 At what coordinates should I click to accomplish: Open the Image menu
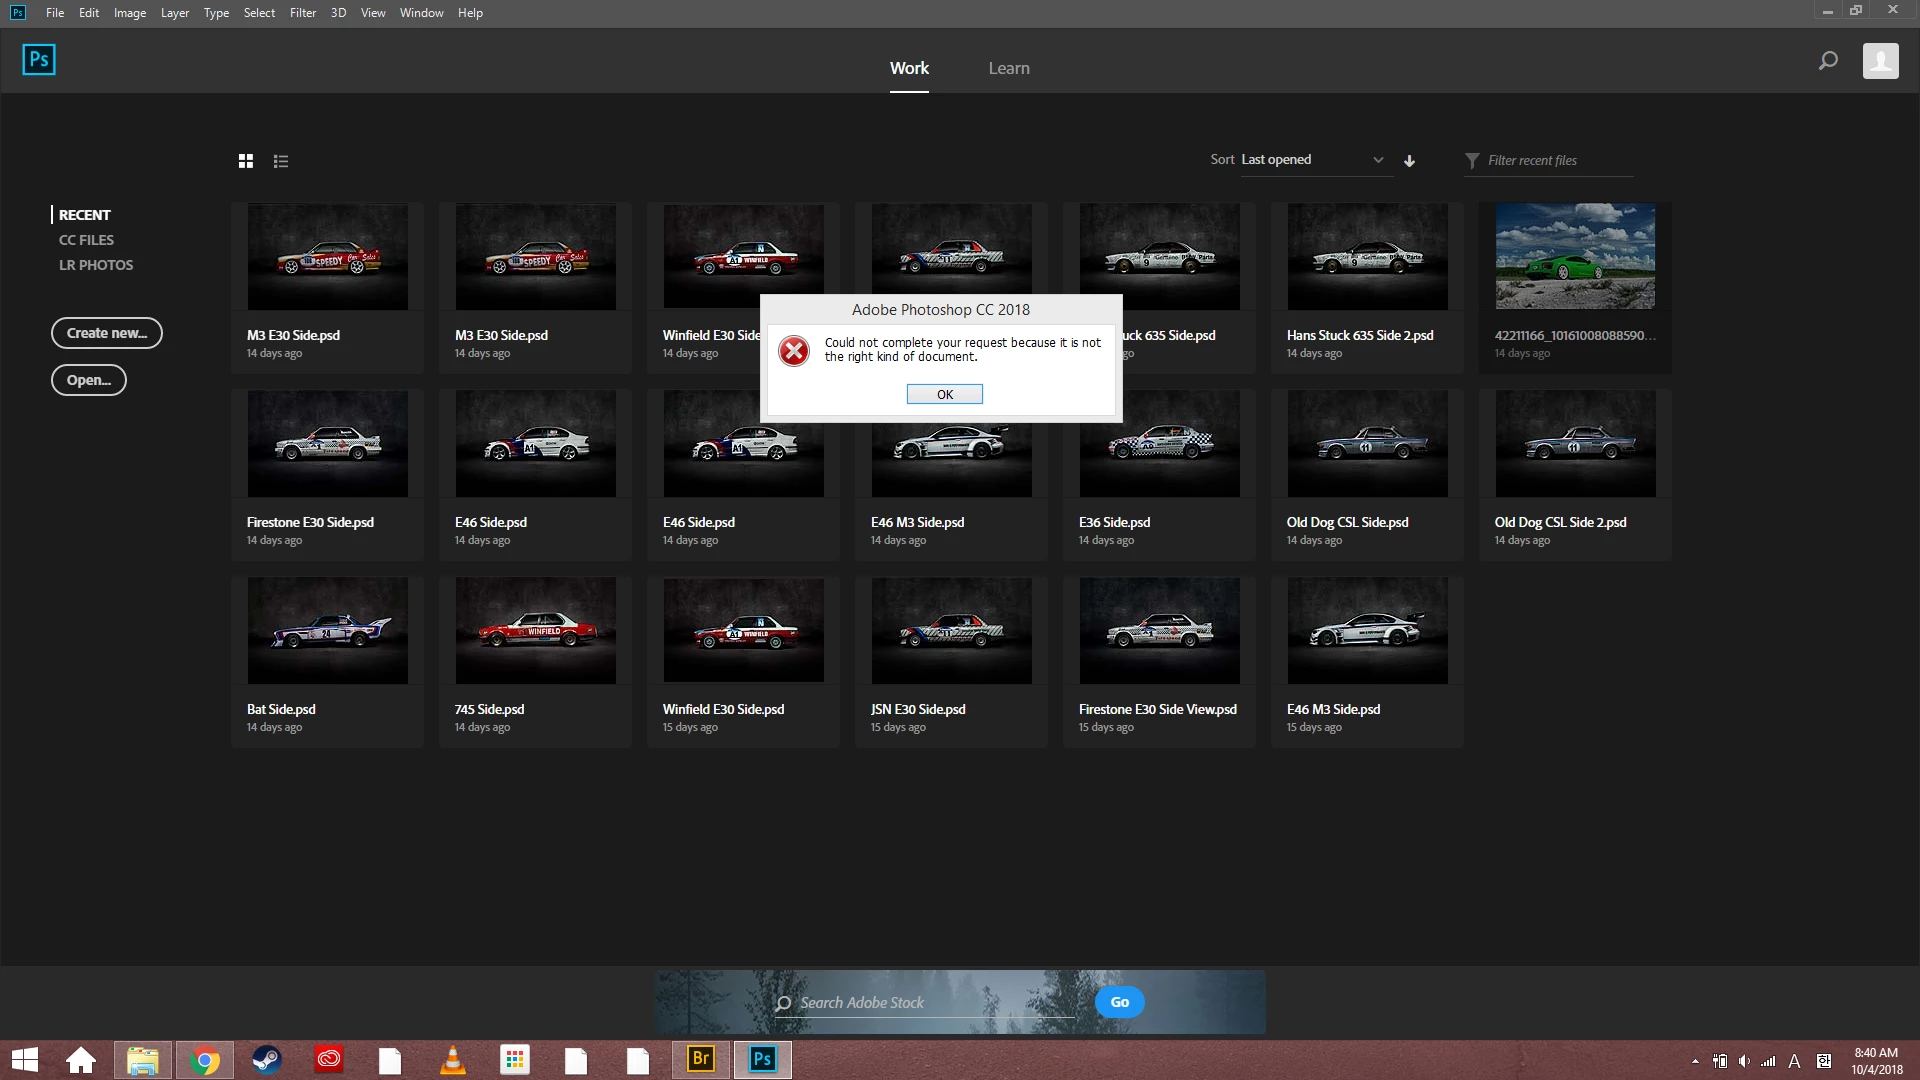(x=130, y=13)
